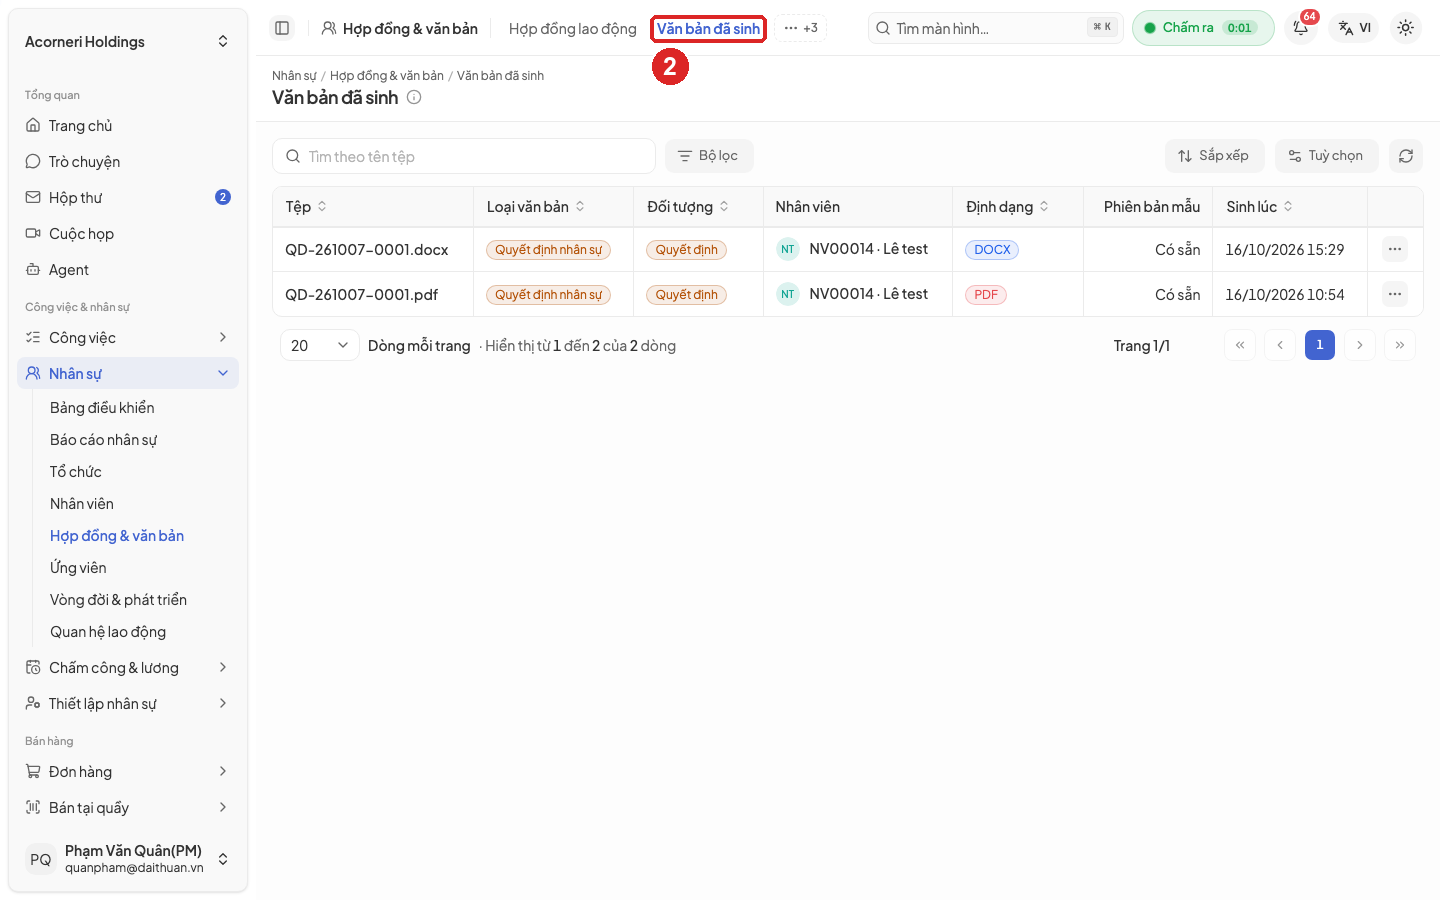This screenshot has height=900, width=1440.
Task: Expand the Chấm công & lương menu
Action: pos(128,667)
